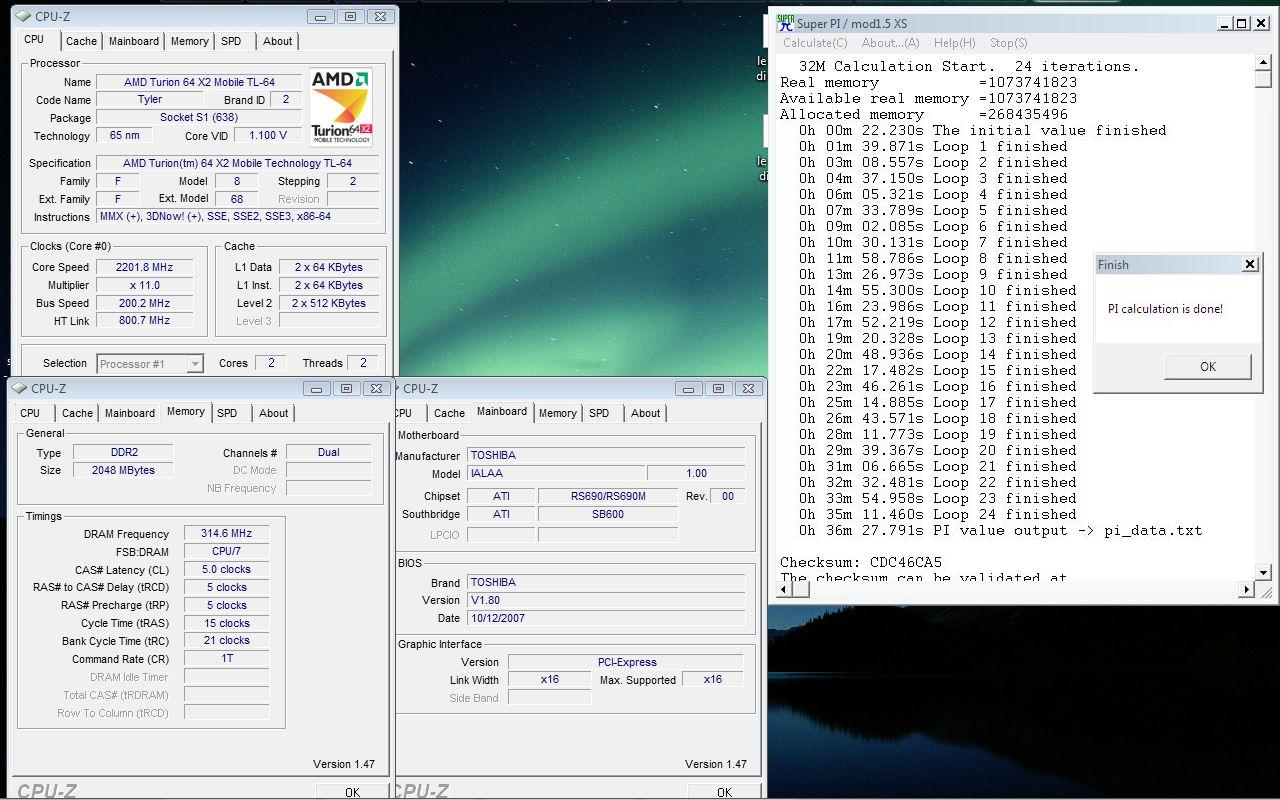Click the Super PI title bar icon
The width and height of the screenshot is (1280, 800).
(x=785, y=23)
